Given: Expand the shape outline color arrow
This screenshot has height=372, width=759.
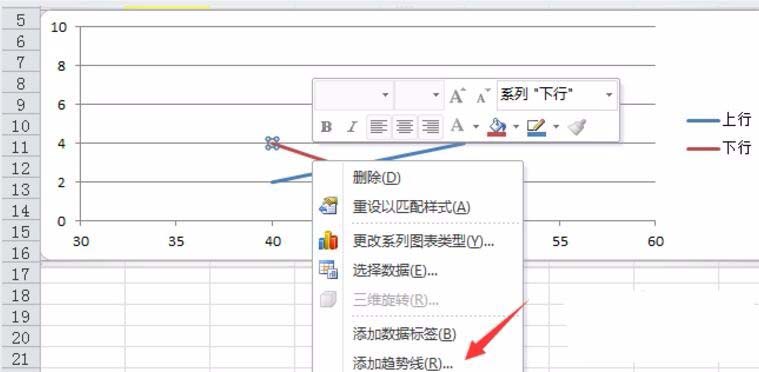Looking at the screenshot, I should pos(556,127).
